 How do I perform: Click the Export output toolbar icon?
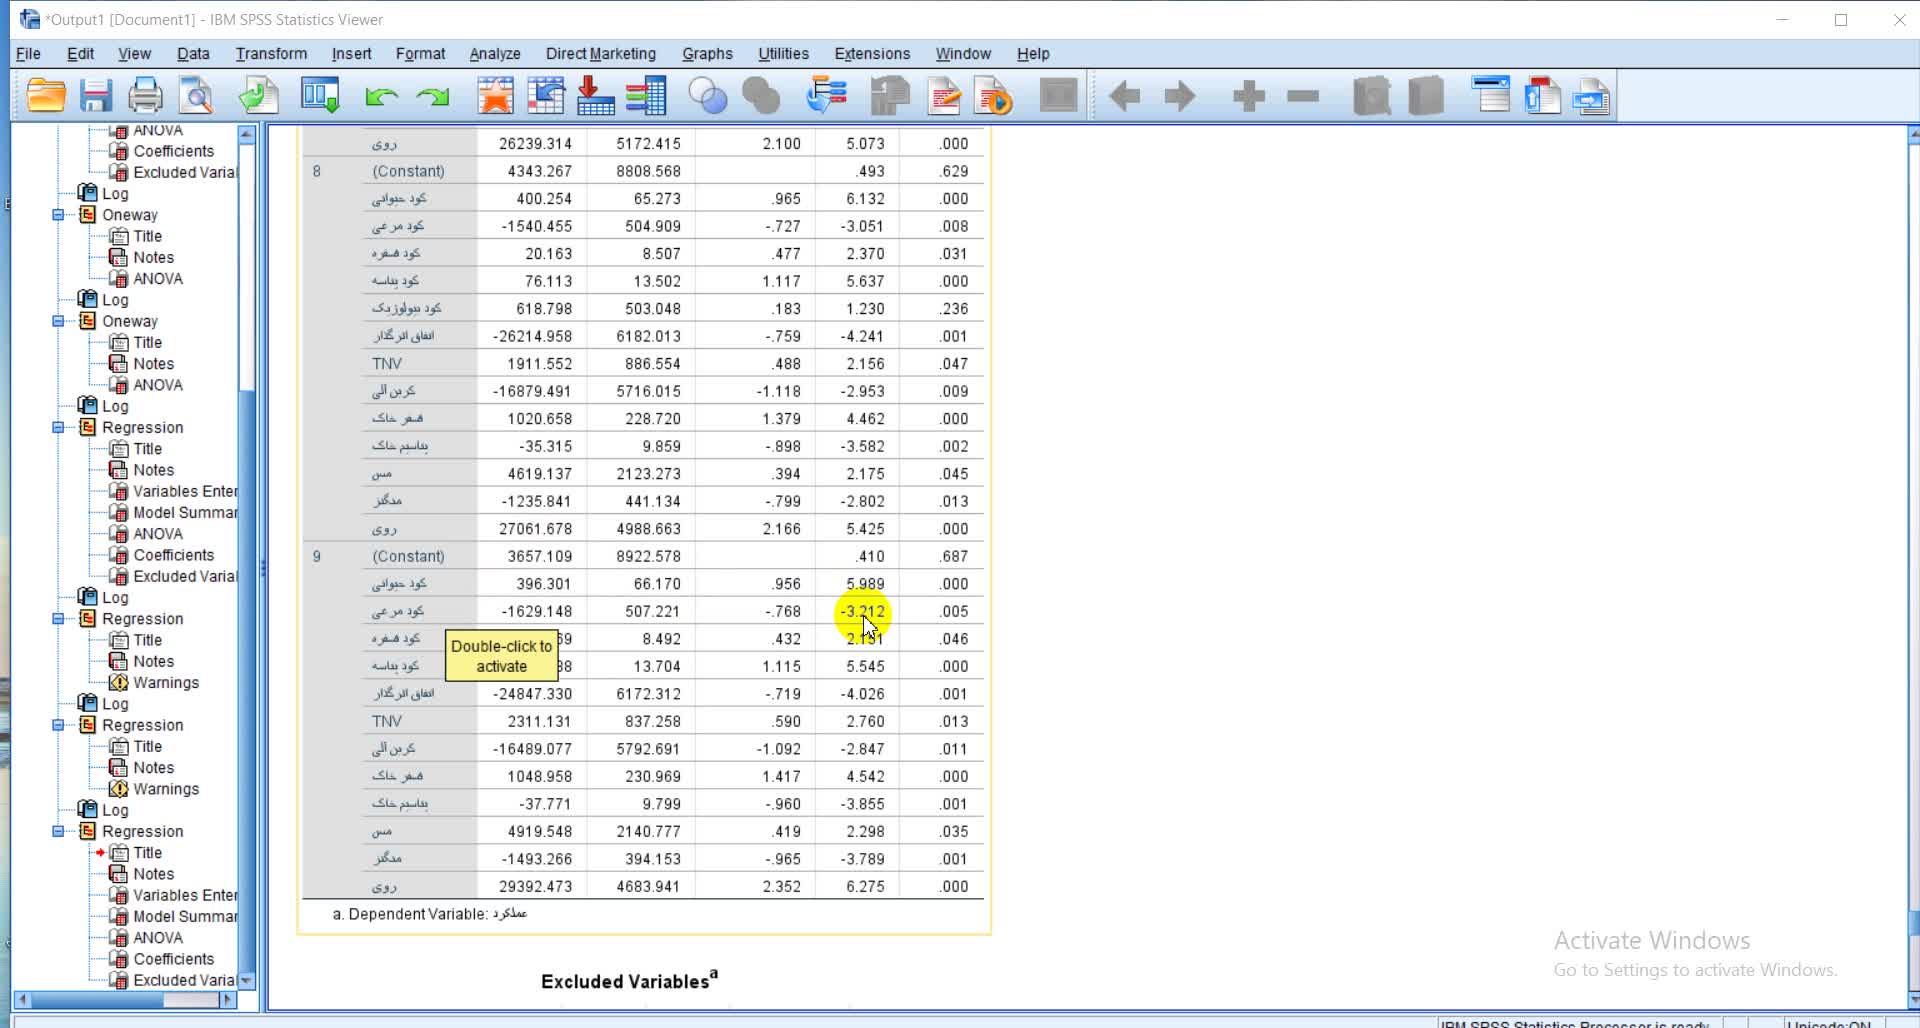(258, 96)
